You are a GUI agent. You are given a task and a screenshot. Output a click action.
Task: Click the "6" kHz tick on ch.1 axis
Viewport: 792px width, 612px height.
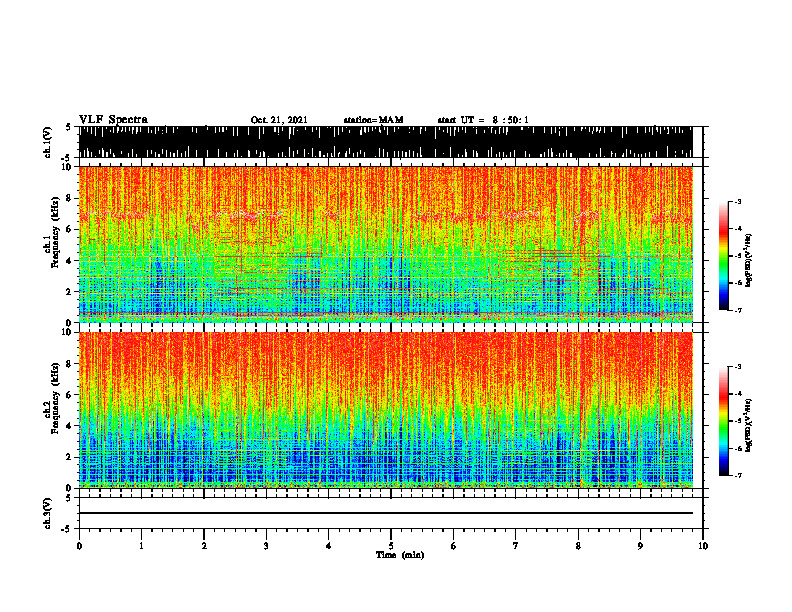[x=69, y=229]
